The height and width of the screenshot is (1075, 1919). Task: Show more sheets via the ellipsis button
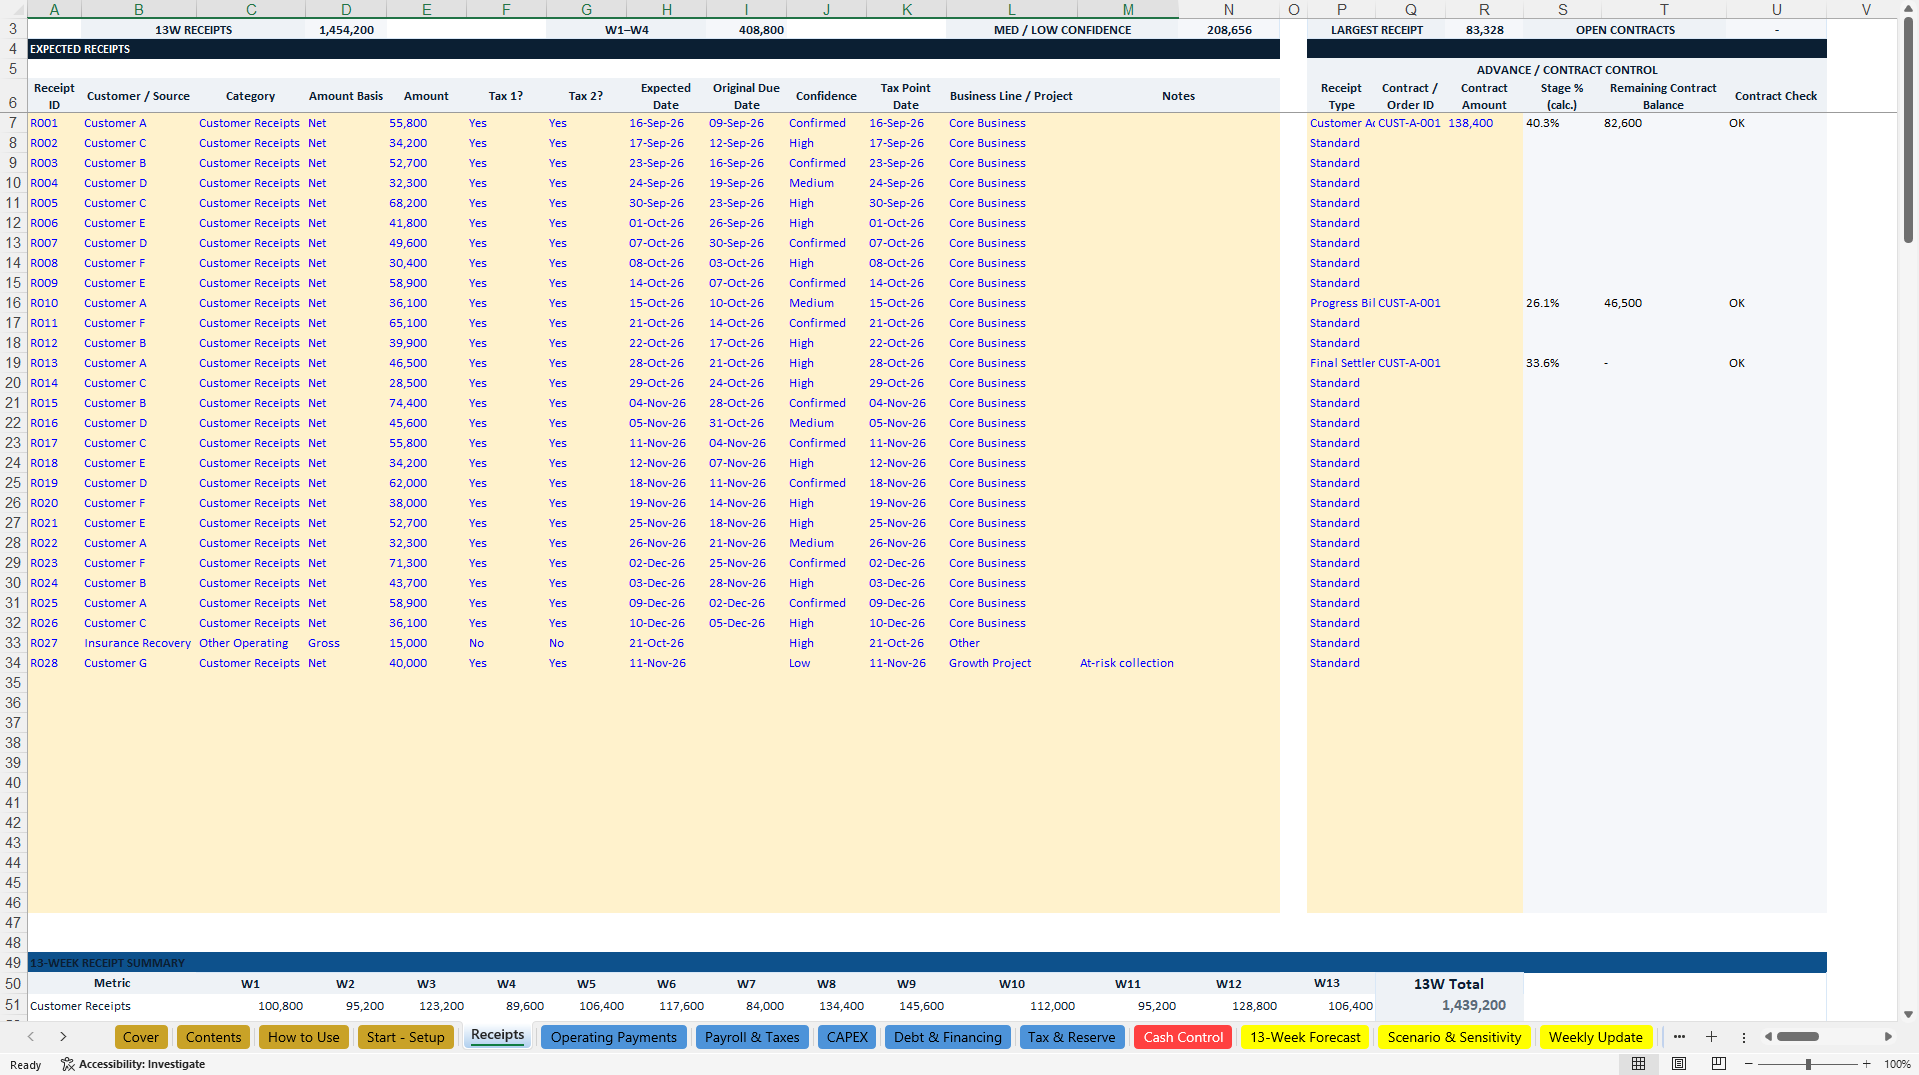[1679, 1037]
